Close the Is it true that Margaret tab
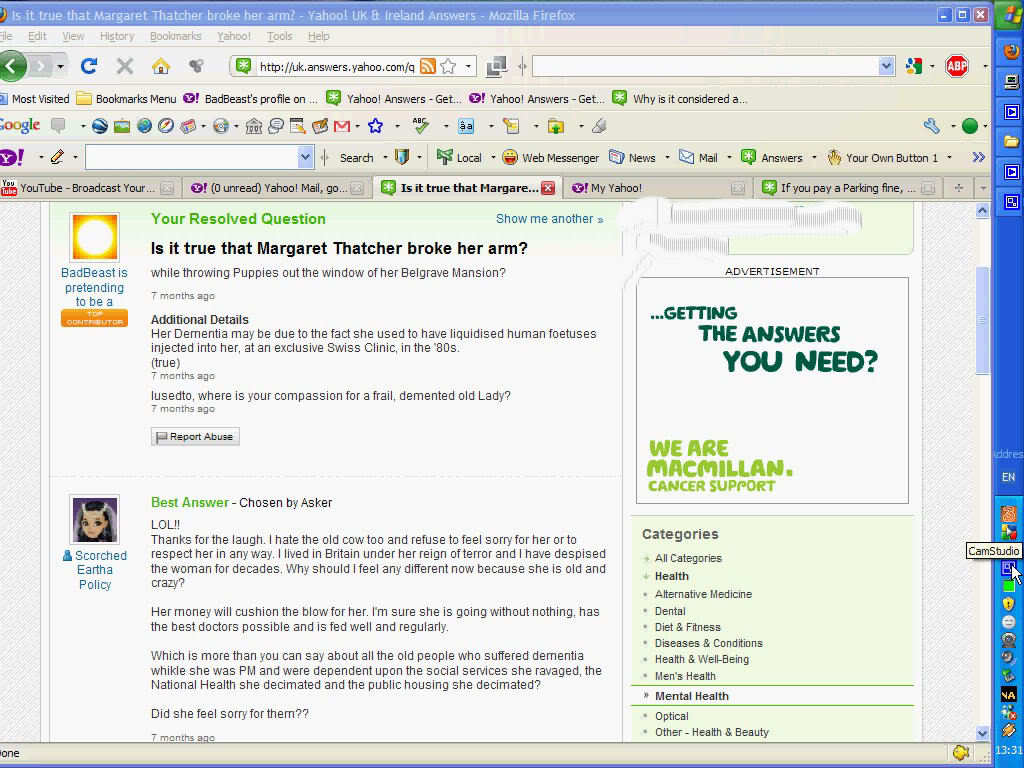Image resolution: width=1024 pixels, height=768 pixels. coord(548,188)
